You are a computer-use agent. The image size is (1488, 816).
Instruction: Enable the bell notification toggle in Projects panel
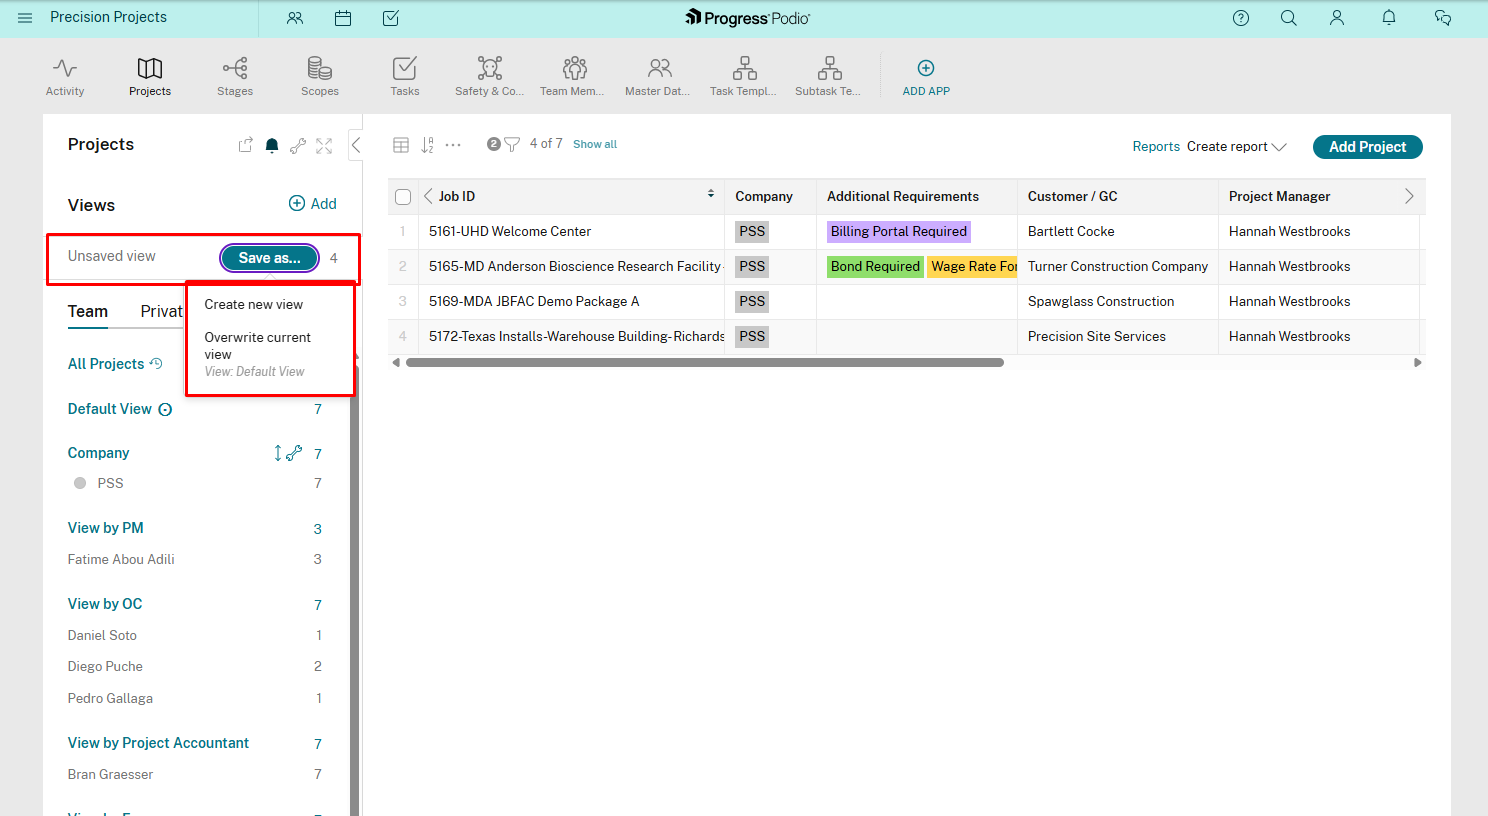(x=271, y=145)
